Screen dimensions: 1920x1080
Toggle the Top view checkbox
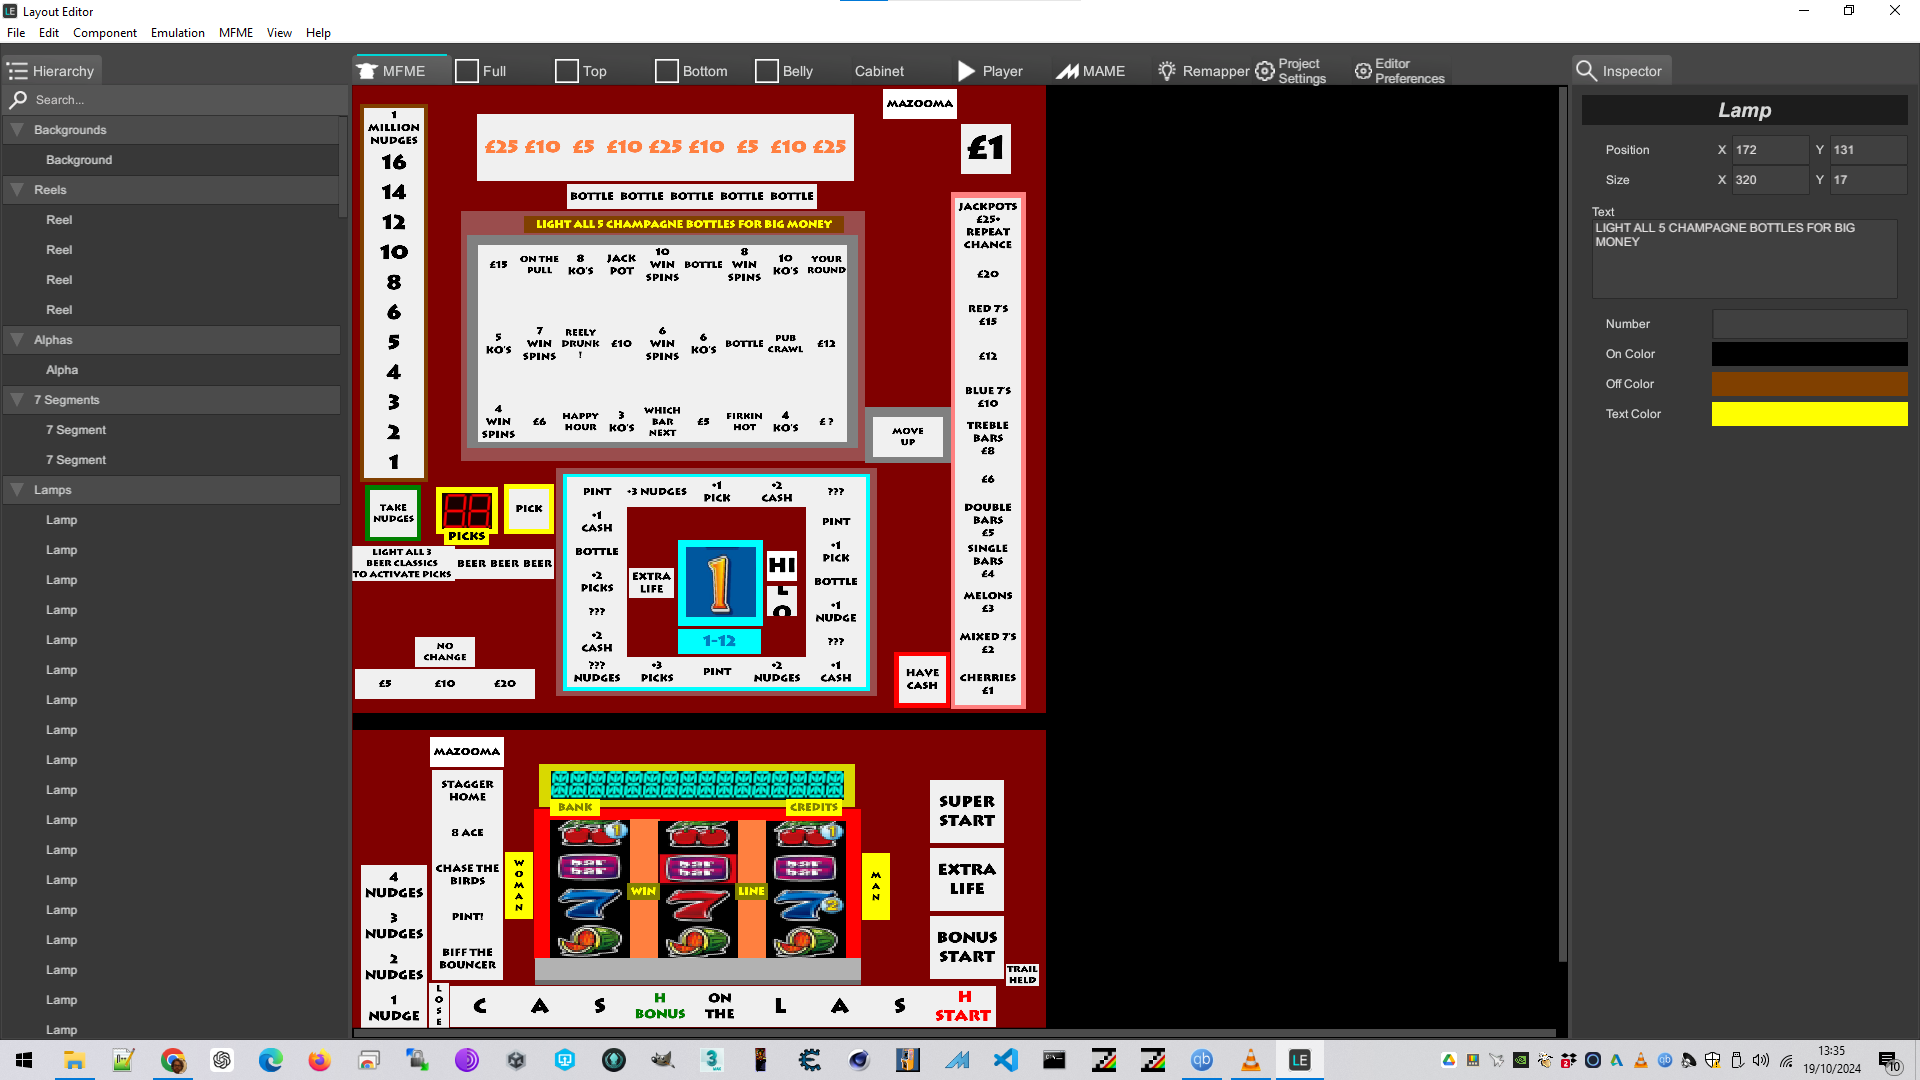pos(567,71)
